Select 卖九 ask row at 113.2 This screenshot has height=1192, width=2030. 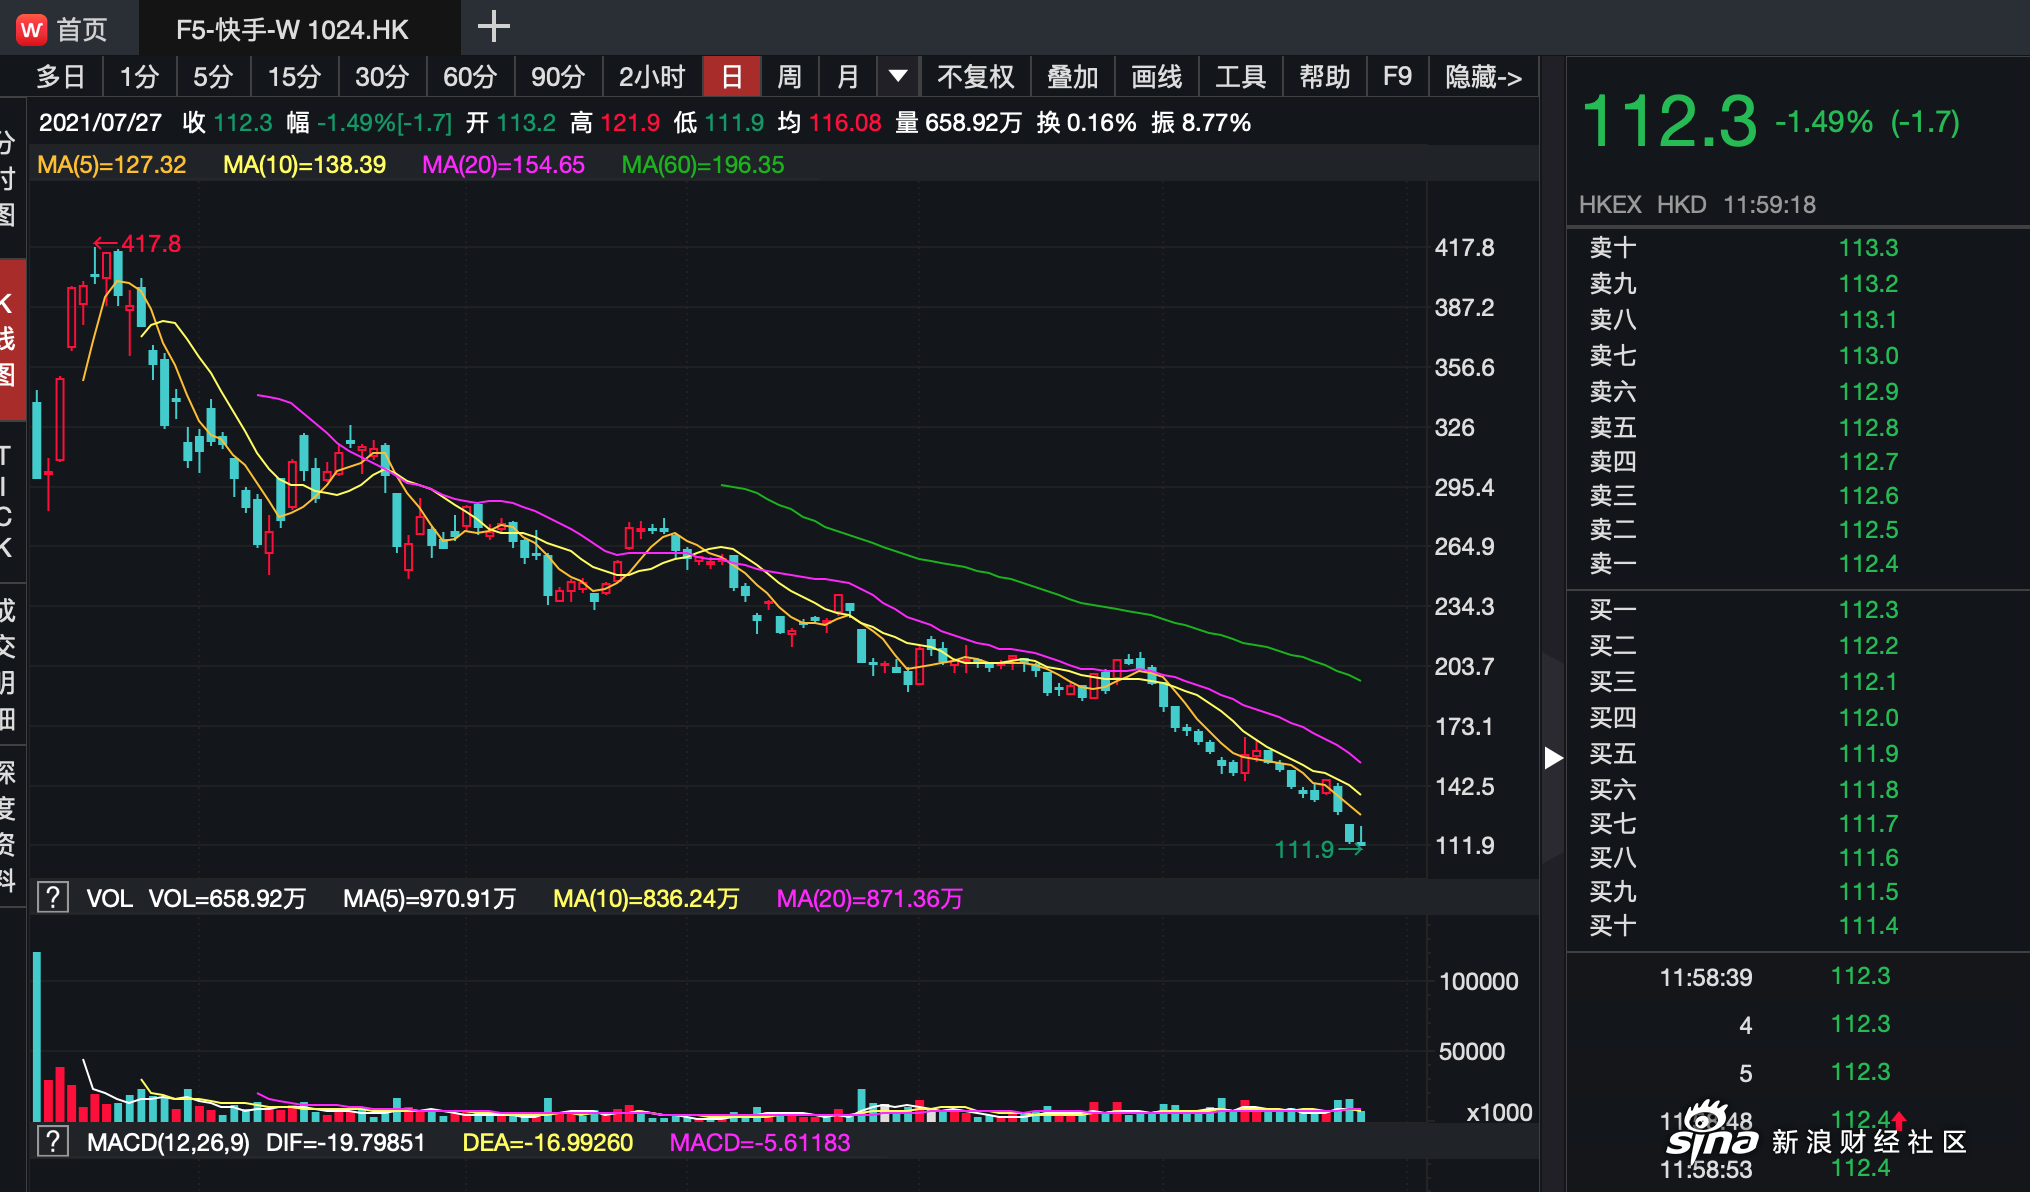pos(1798,283)
